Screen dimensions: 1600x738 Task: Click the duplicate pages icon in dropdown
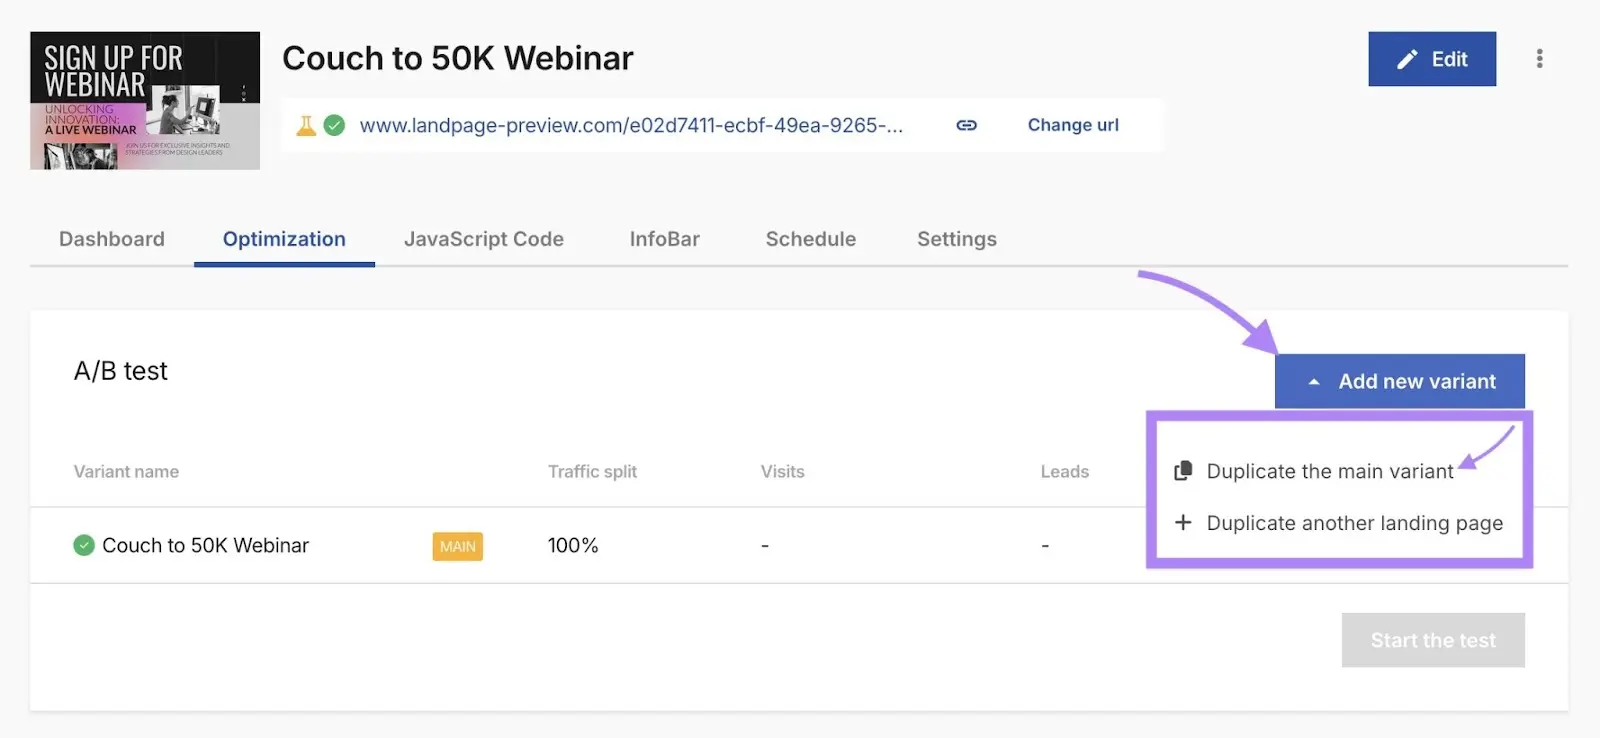[1183, 471]
